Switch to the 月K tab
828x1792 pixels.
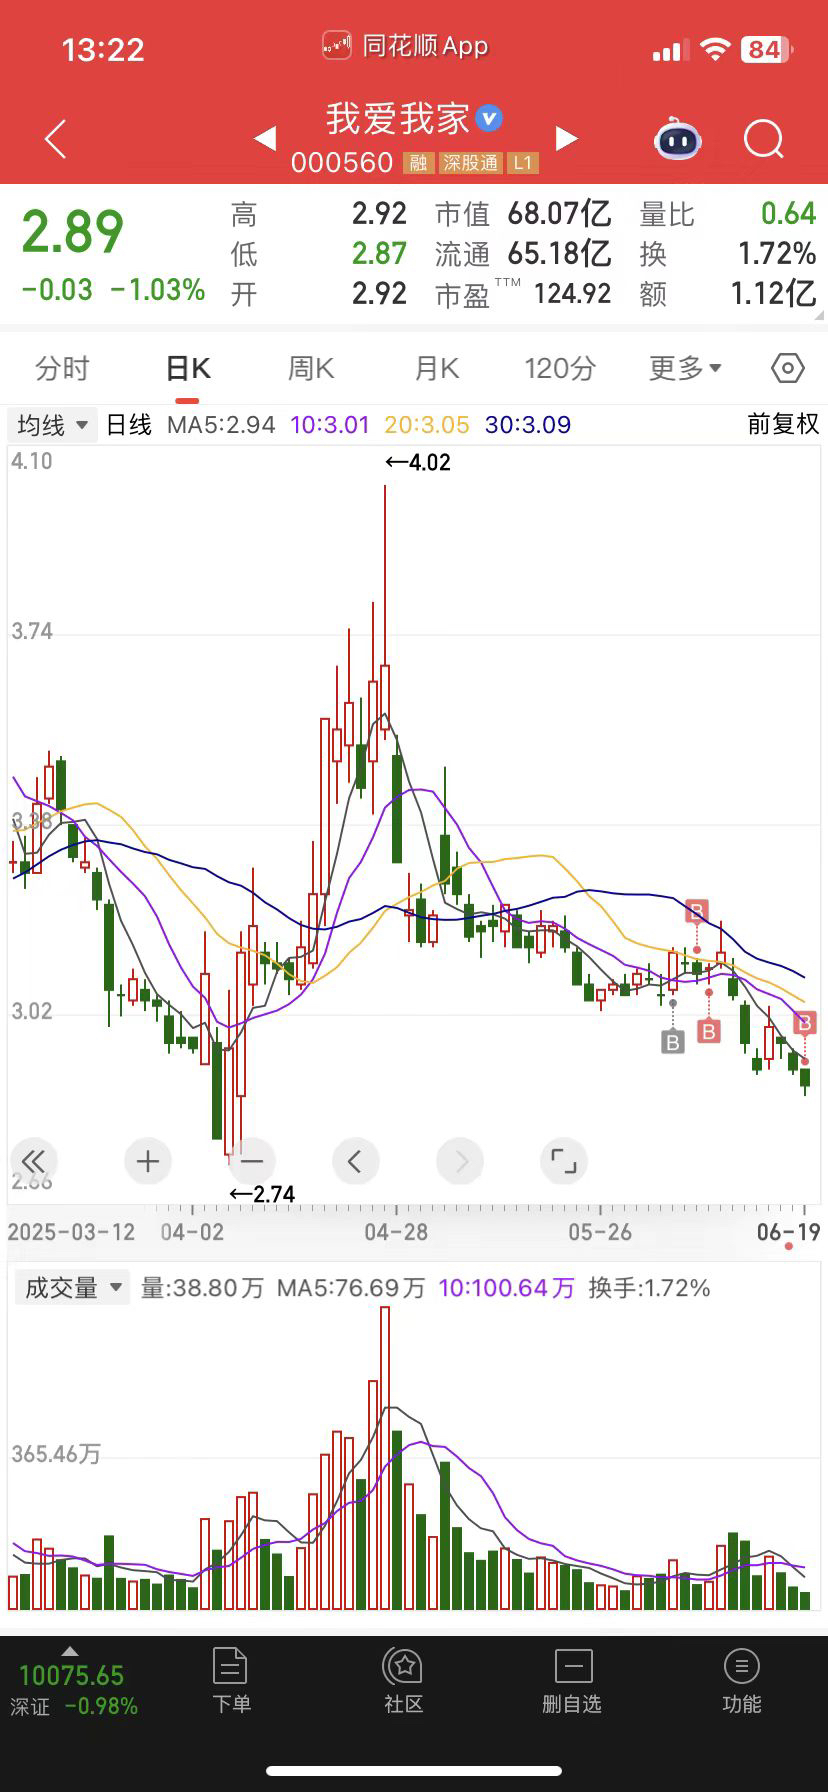tap(437, 369)
